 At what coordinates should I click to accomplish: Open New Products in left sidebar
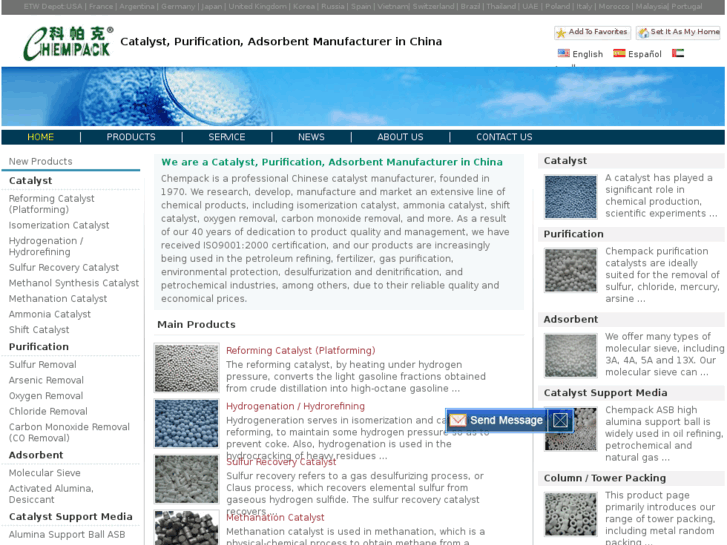[40, 161]
